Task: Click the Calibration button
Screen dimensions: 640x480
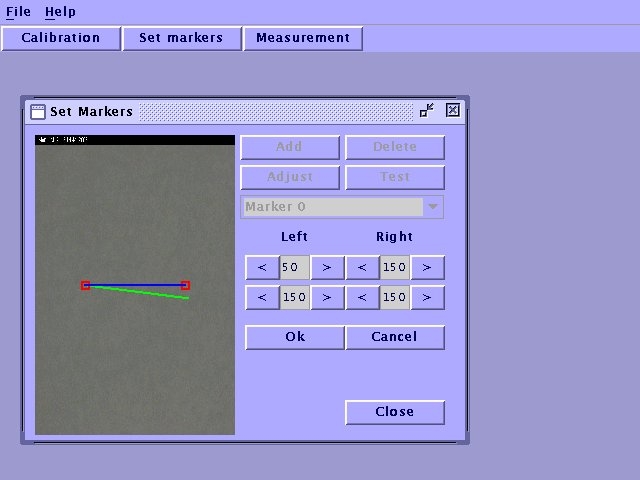Action: [x=61, y=38]
